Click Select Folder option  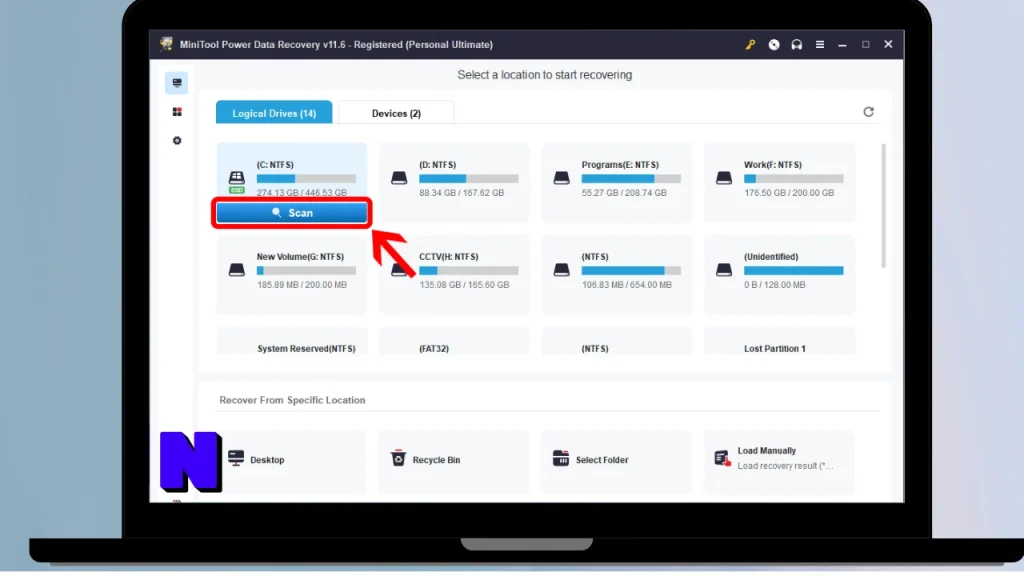point(616,460)
